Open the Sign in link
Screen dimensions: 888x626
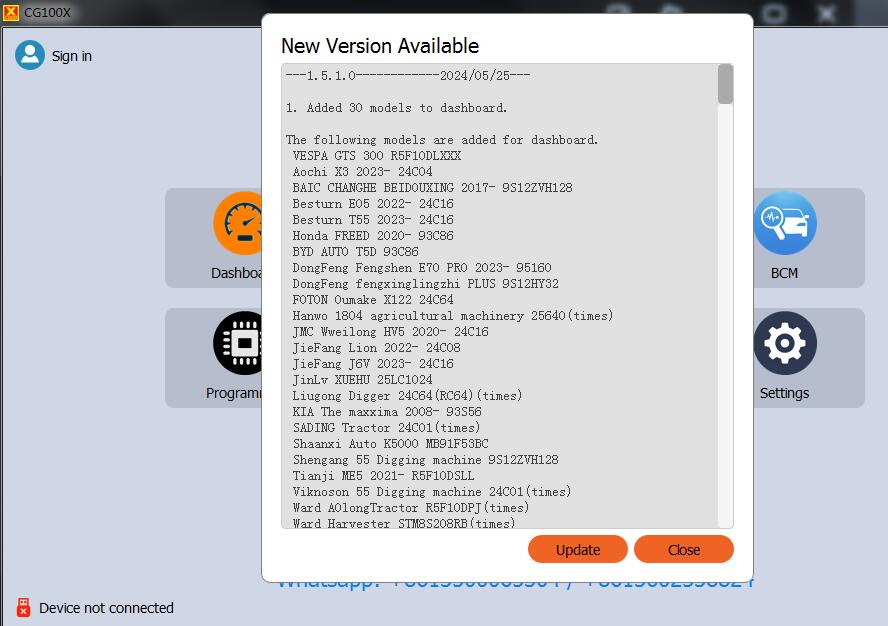pyautogui.click(x=71, y=56)
